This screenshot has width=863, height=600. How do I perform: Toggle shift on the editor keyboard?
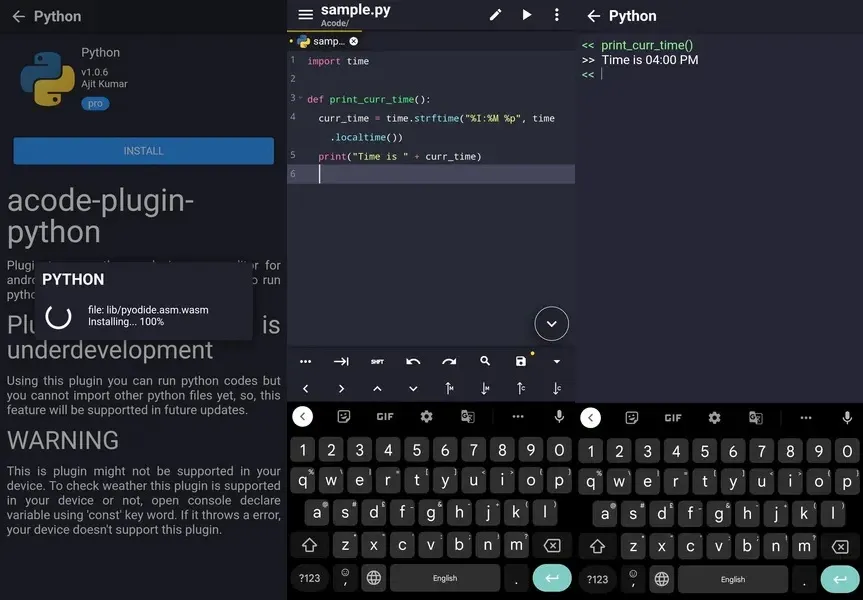(x=309, y=546)
